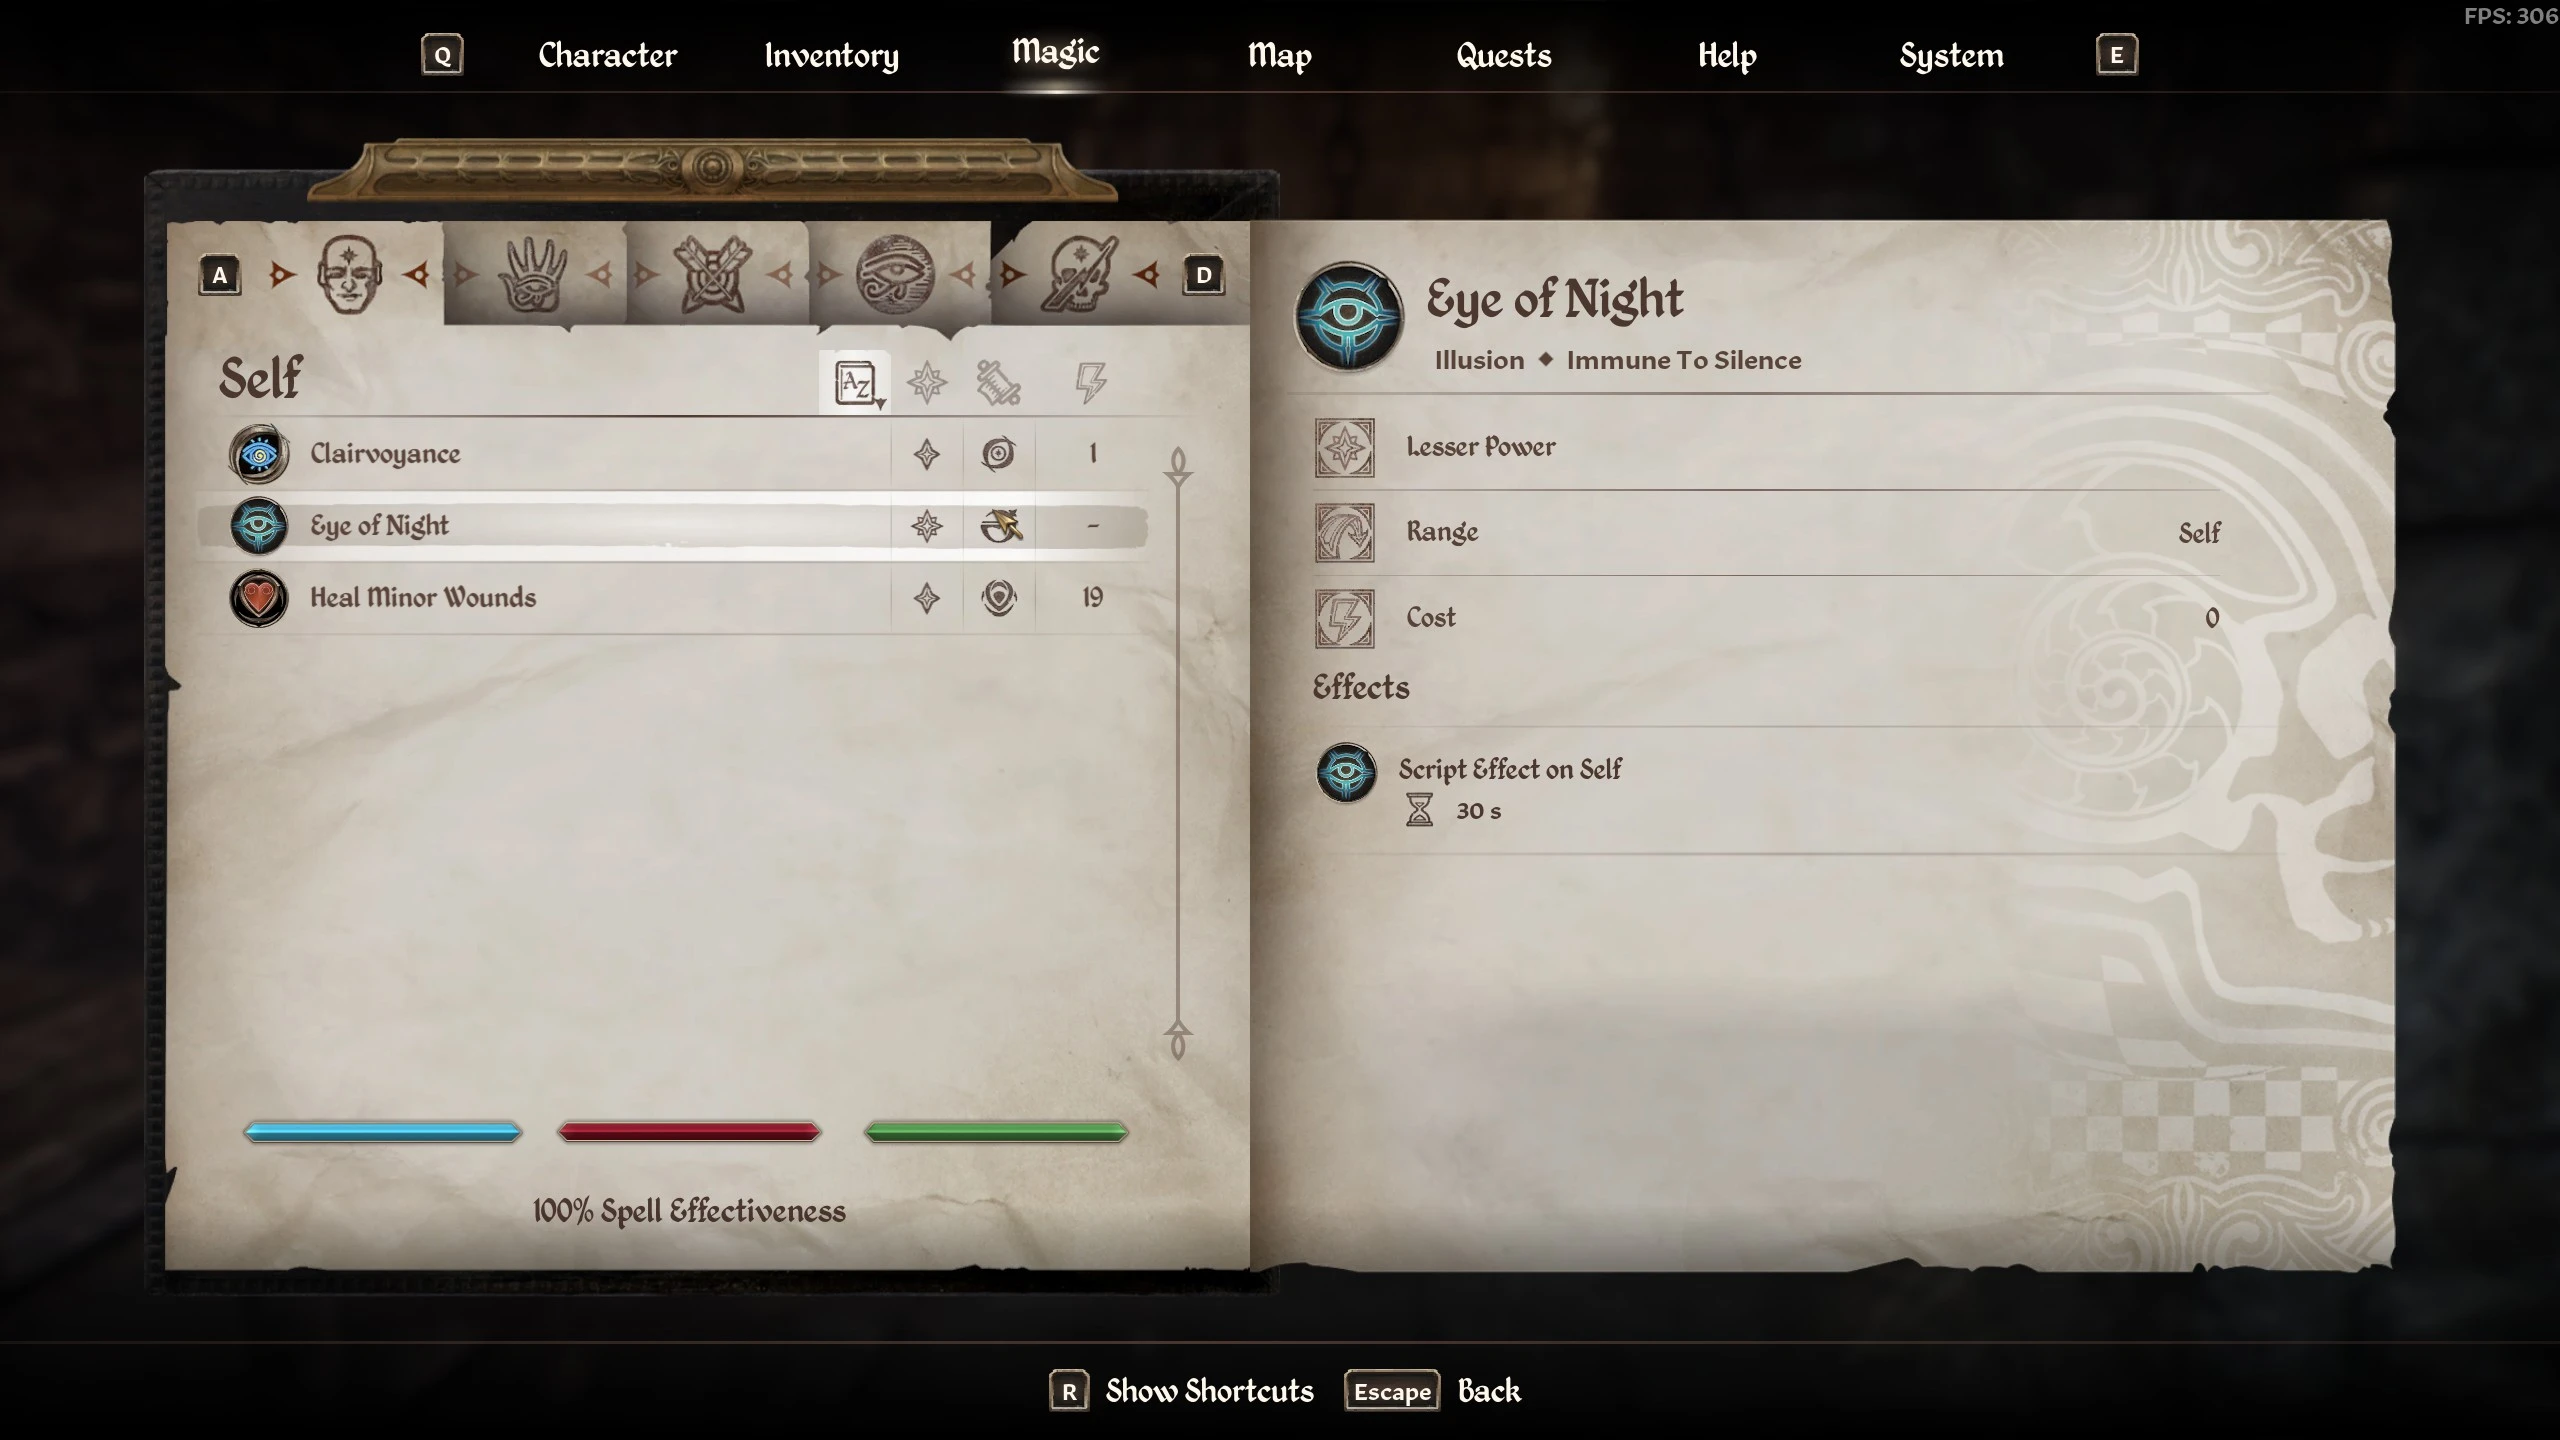Sort spells by magicka cost lightning icon

1090,382
